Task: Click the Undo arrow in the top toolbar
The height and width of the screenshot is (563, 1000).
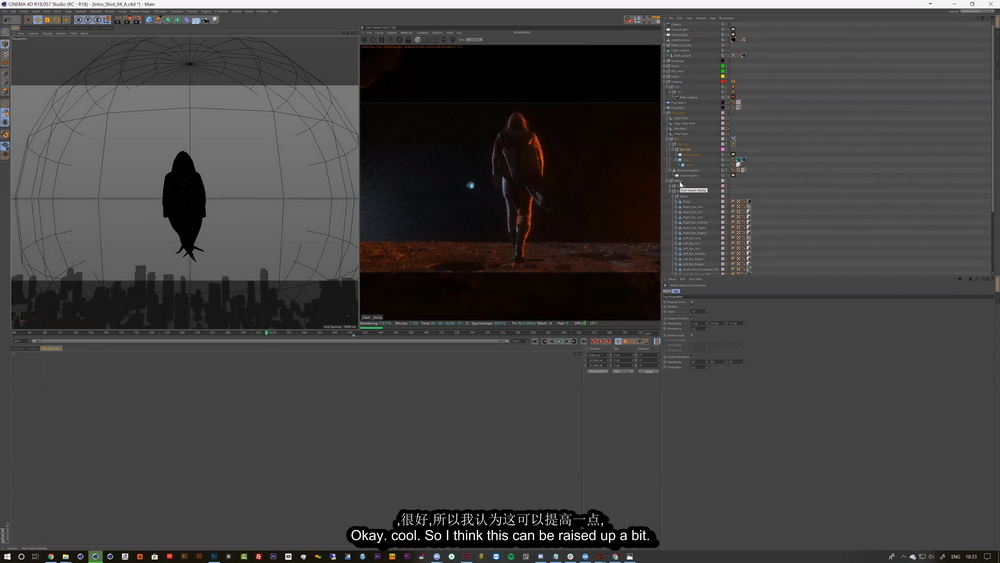Action: tap(8, 19)
